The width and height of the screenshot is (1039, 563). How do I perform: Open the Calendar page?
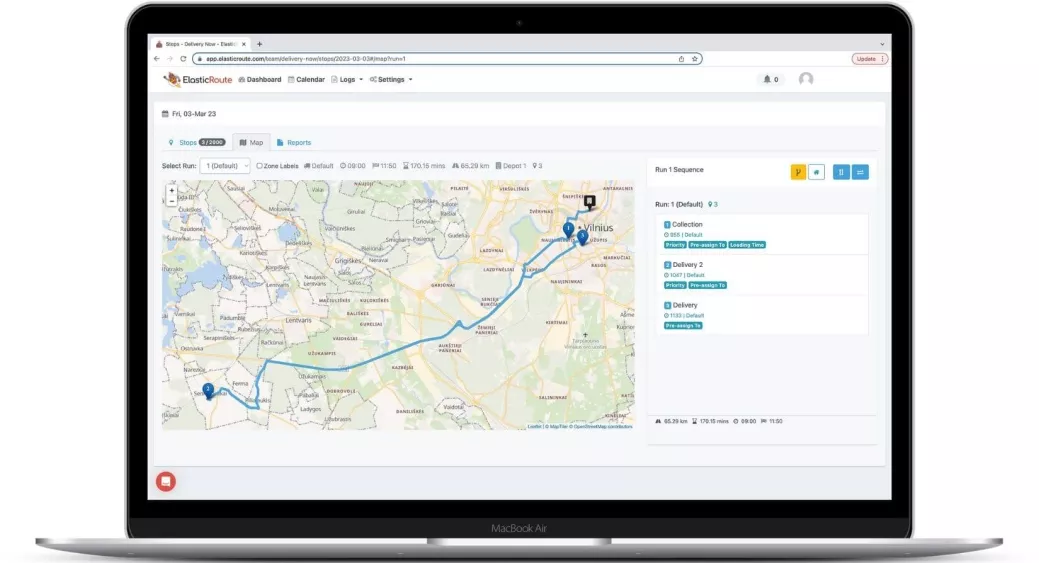[x=306, y=79]
